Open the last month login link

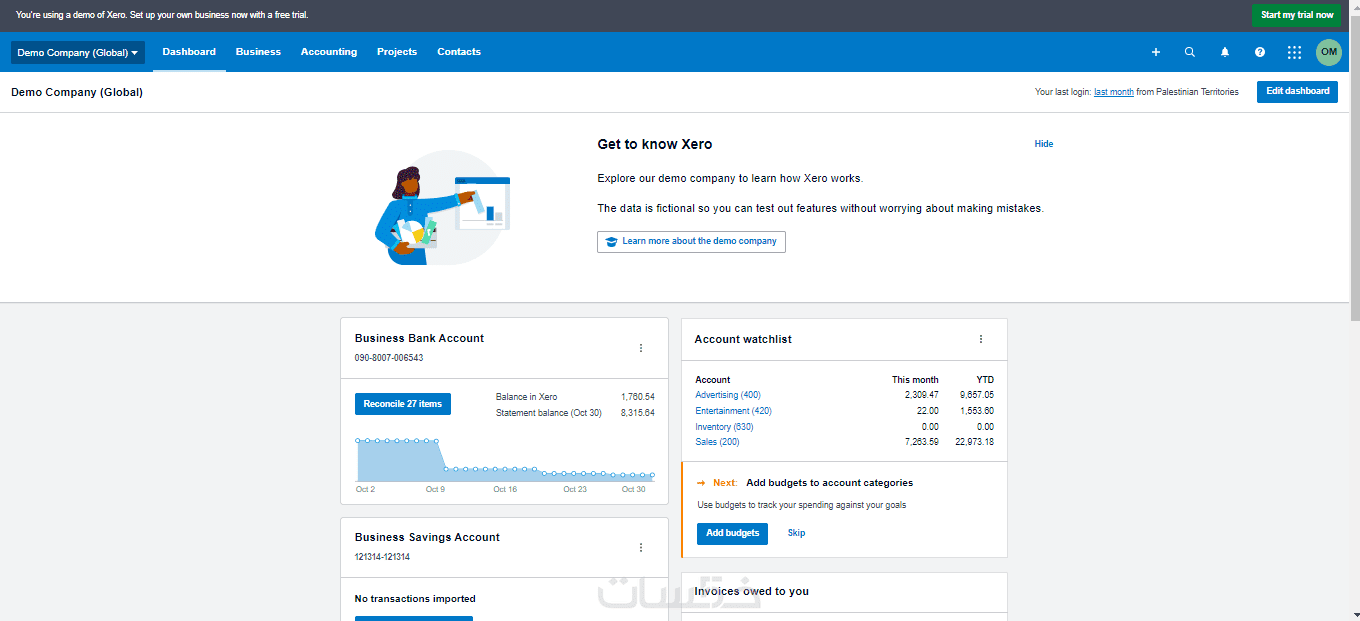(1114, 92)
